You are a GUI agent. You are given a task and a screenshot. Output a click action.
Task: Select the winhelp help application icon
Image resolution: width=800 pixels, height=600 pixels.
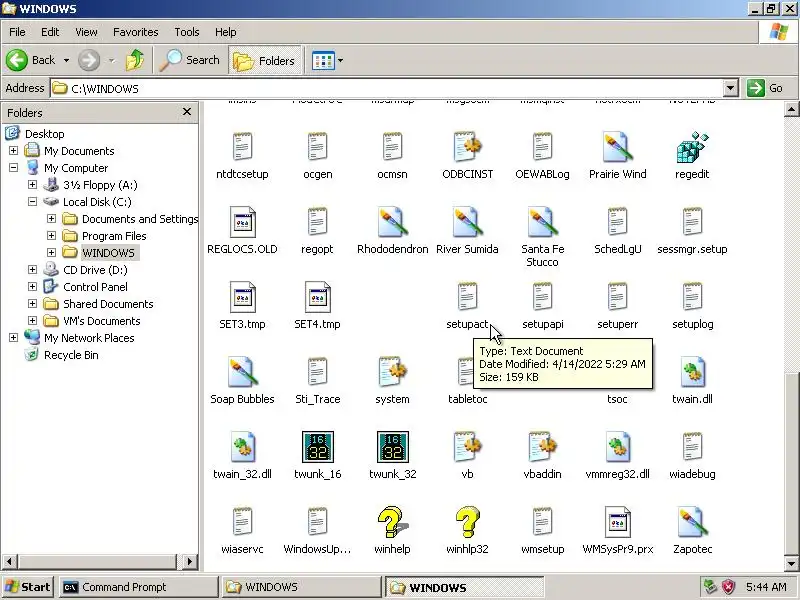[x=391, y=522]
